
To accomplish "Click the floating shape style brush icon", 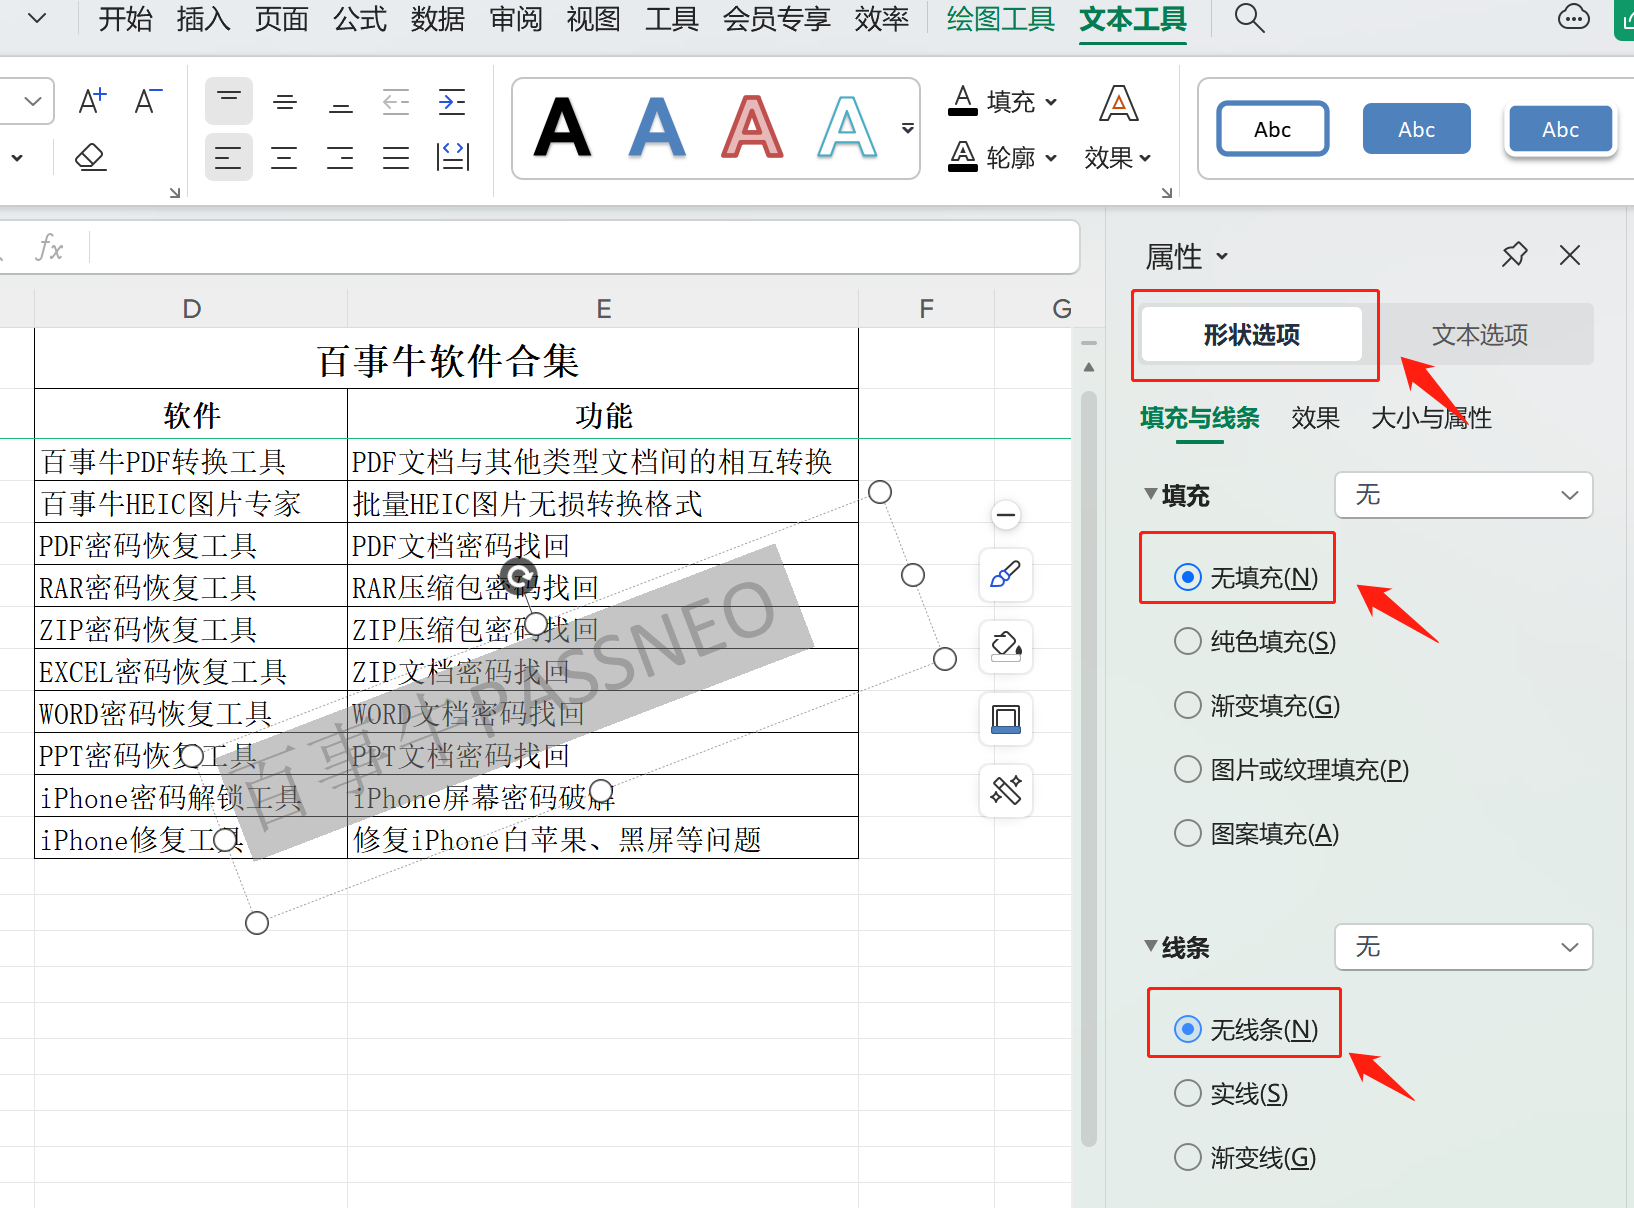I will [1006, 575].
